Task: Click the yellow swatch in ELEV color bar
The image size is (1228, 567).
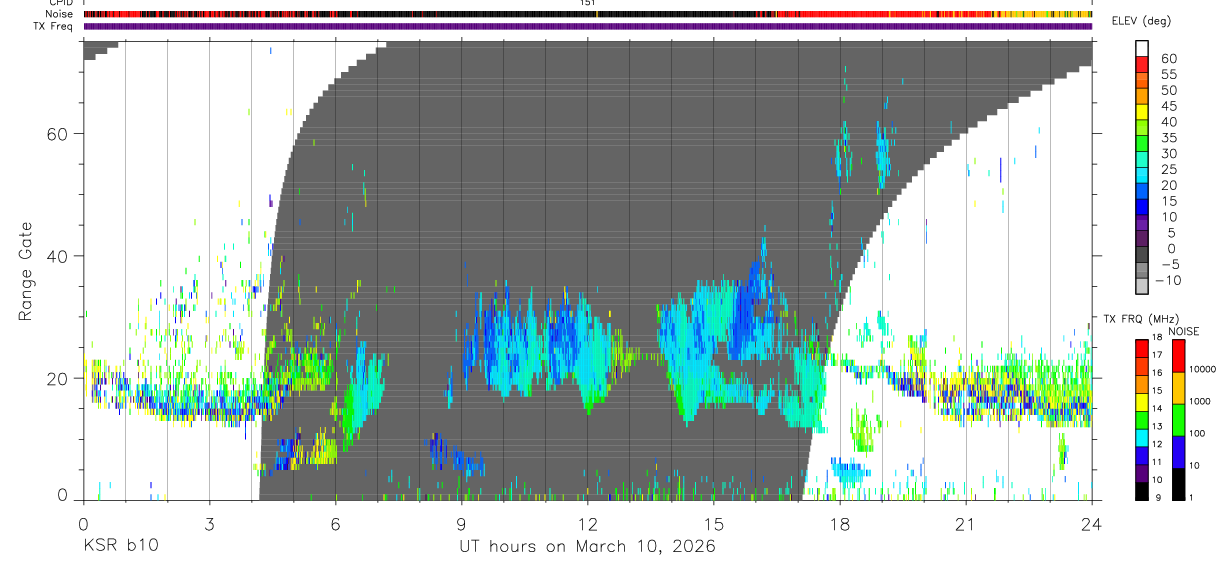Action: point(1142,112)
